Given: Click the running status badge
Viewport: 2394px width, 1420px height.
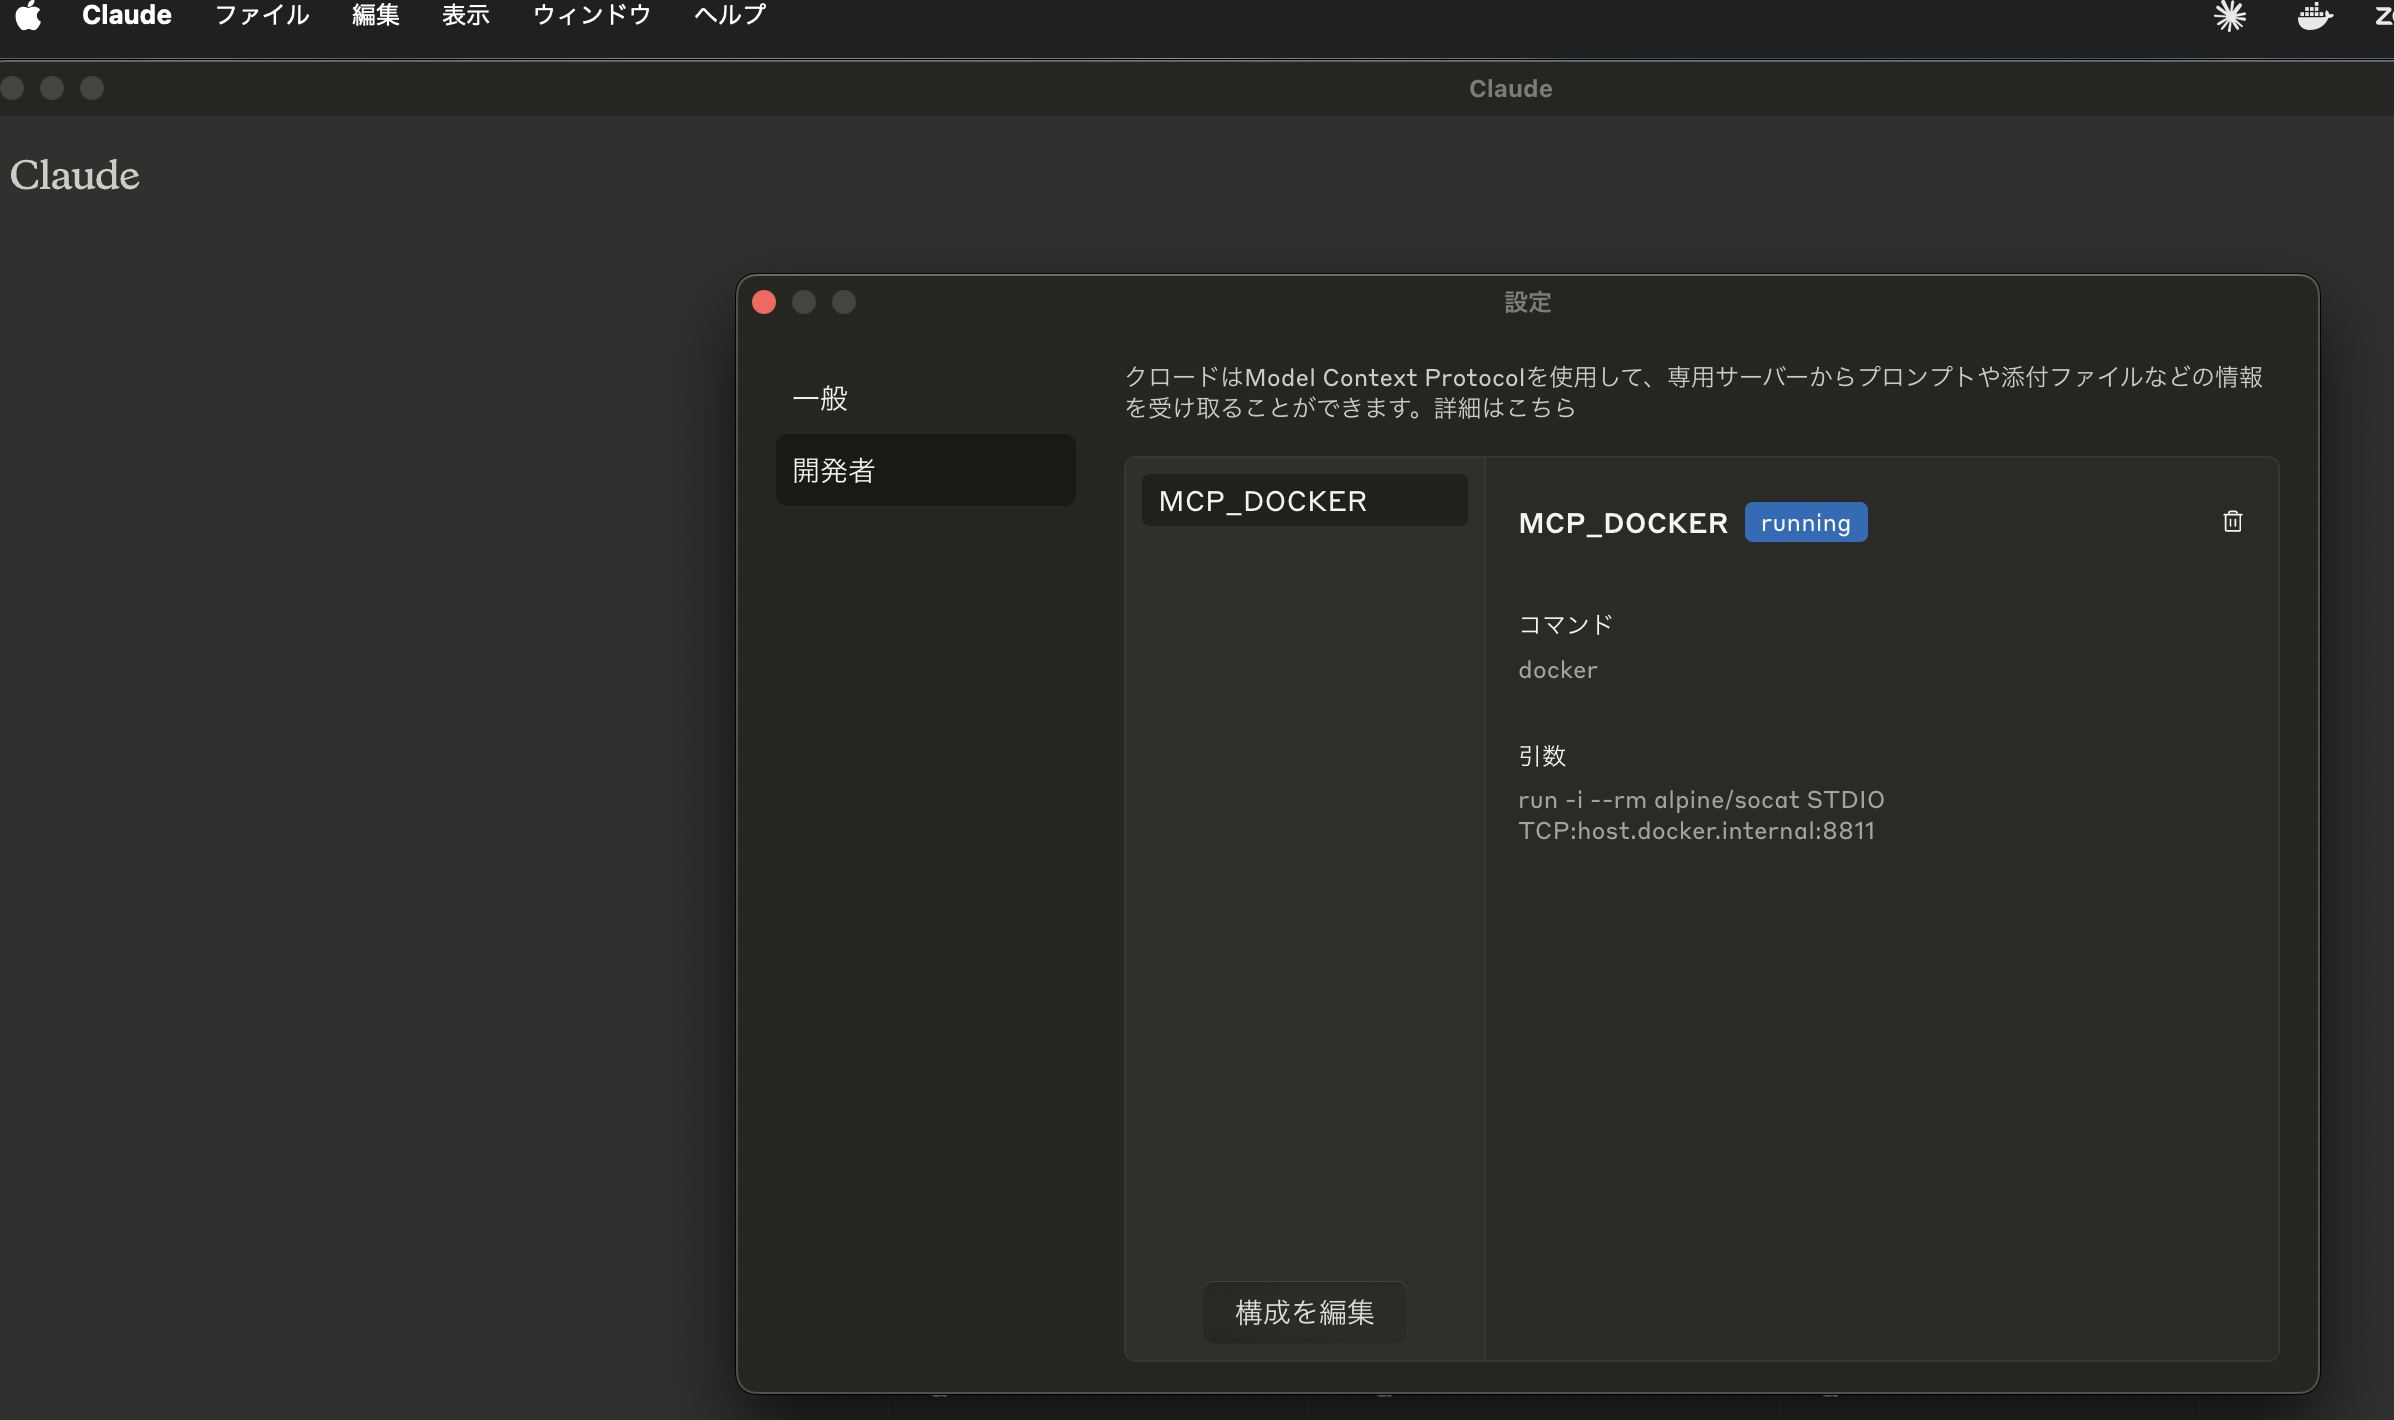Looking at the screenshot, I should [x=1805, y=521].
